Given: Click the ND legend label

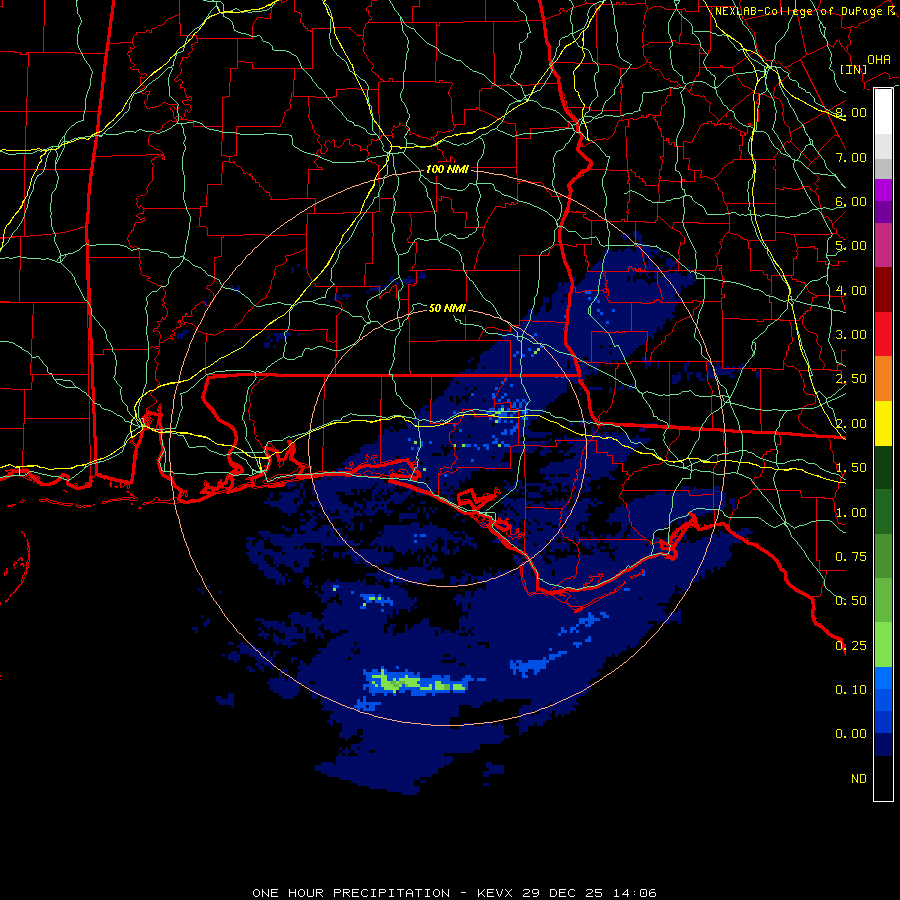Looking at the screenshot, I should pyautogui.click(x=859, y=779).
